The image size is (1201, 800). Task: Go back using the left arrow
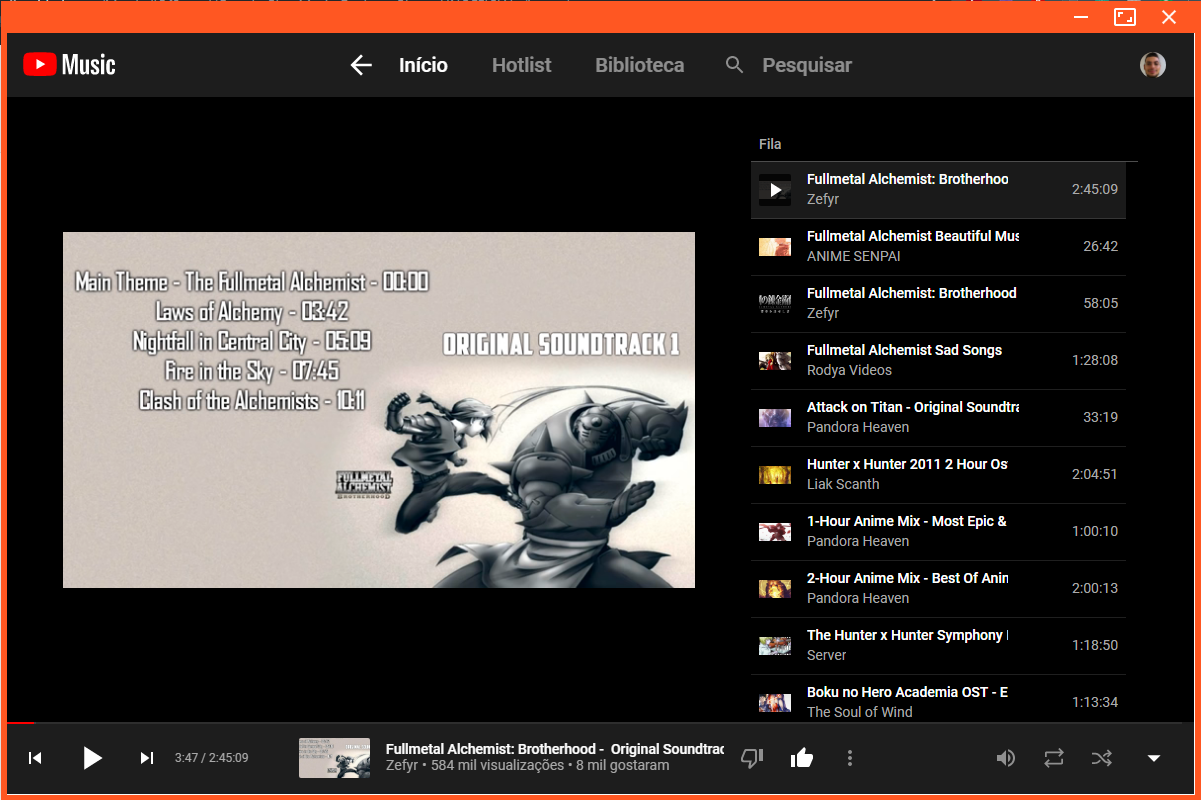pos(361,65)
